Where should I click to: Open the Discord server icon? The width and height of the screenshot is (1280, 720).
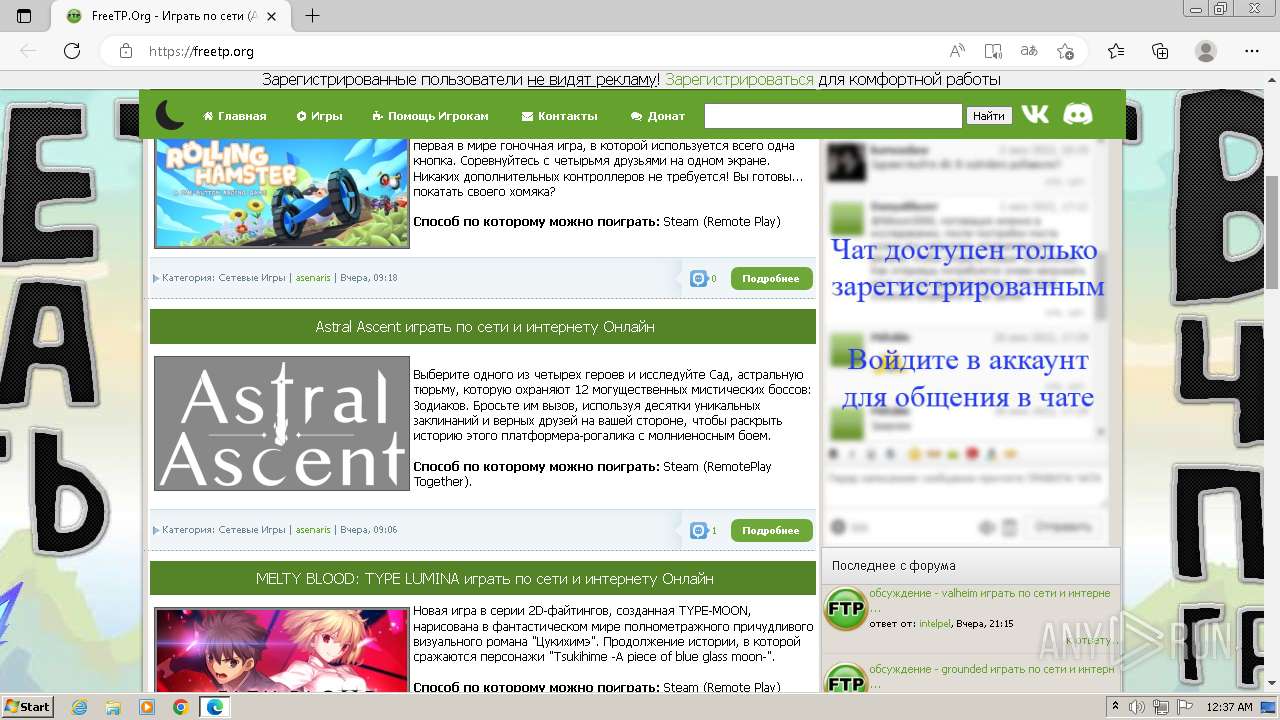click(1077, 114)
